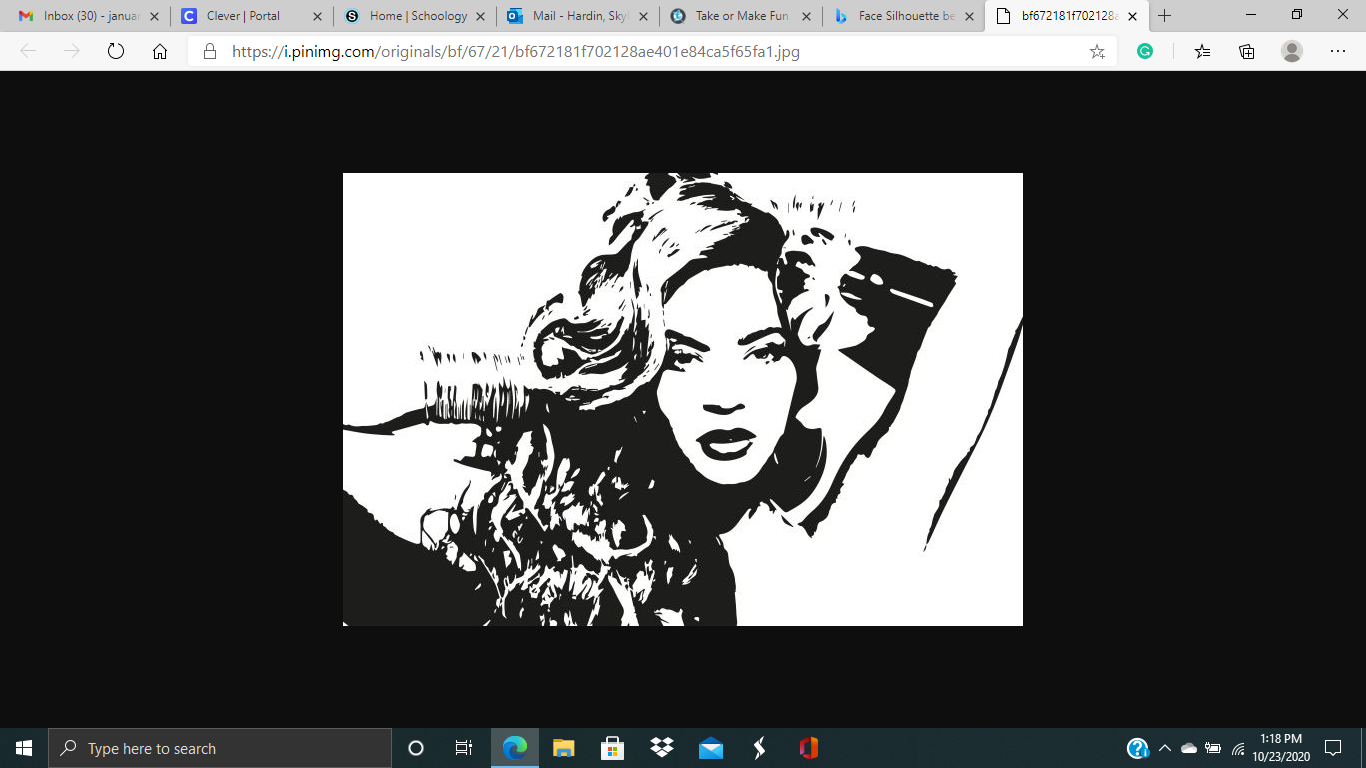The width and height of the screenshot is (1366, 768).
Task: Open Office app from taskbar
Action: 808,748
